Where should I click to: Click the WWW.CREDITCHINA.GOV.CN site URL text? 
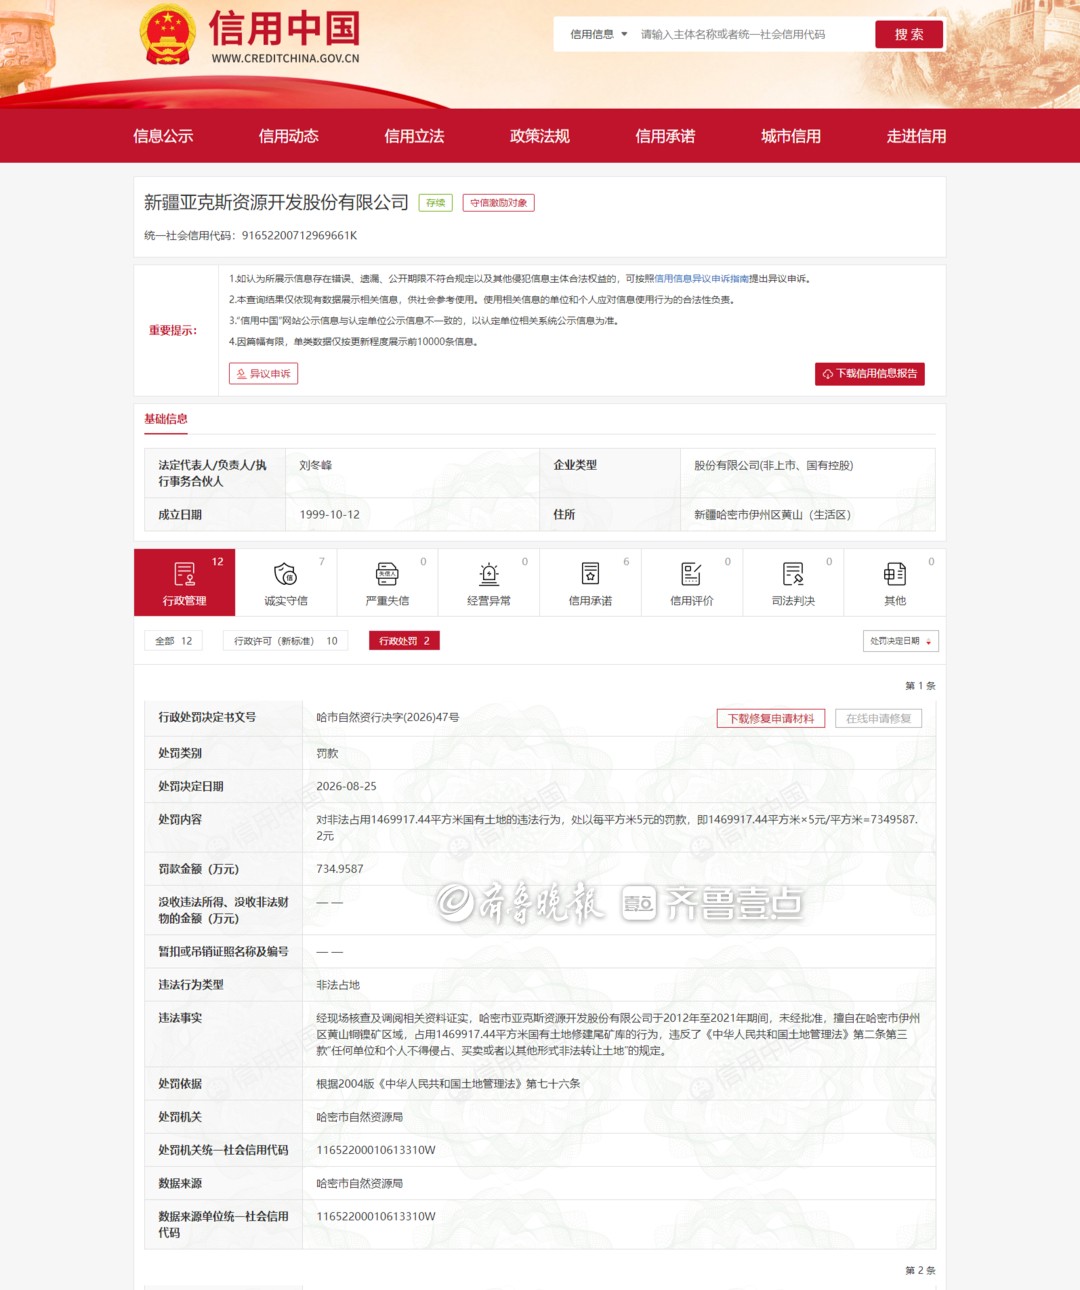(285, 58)
